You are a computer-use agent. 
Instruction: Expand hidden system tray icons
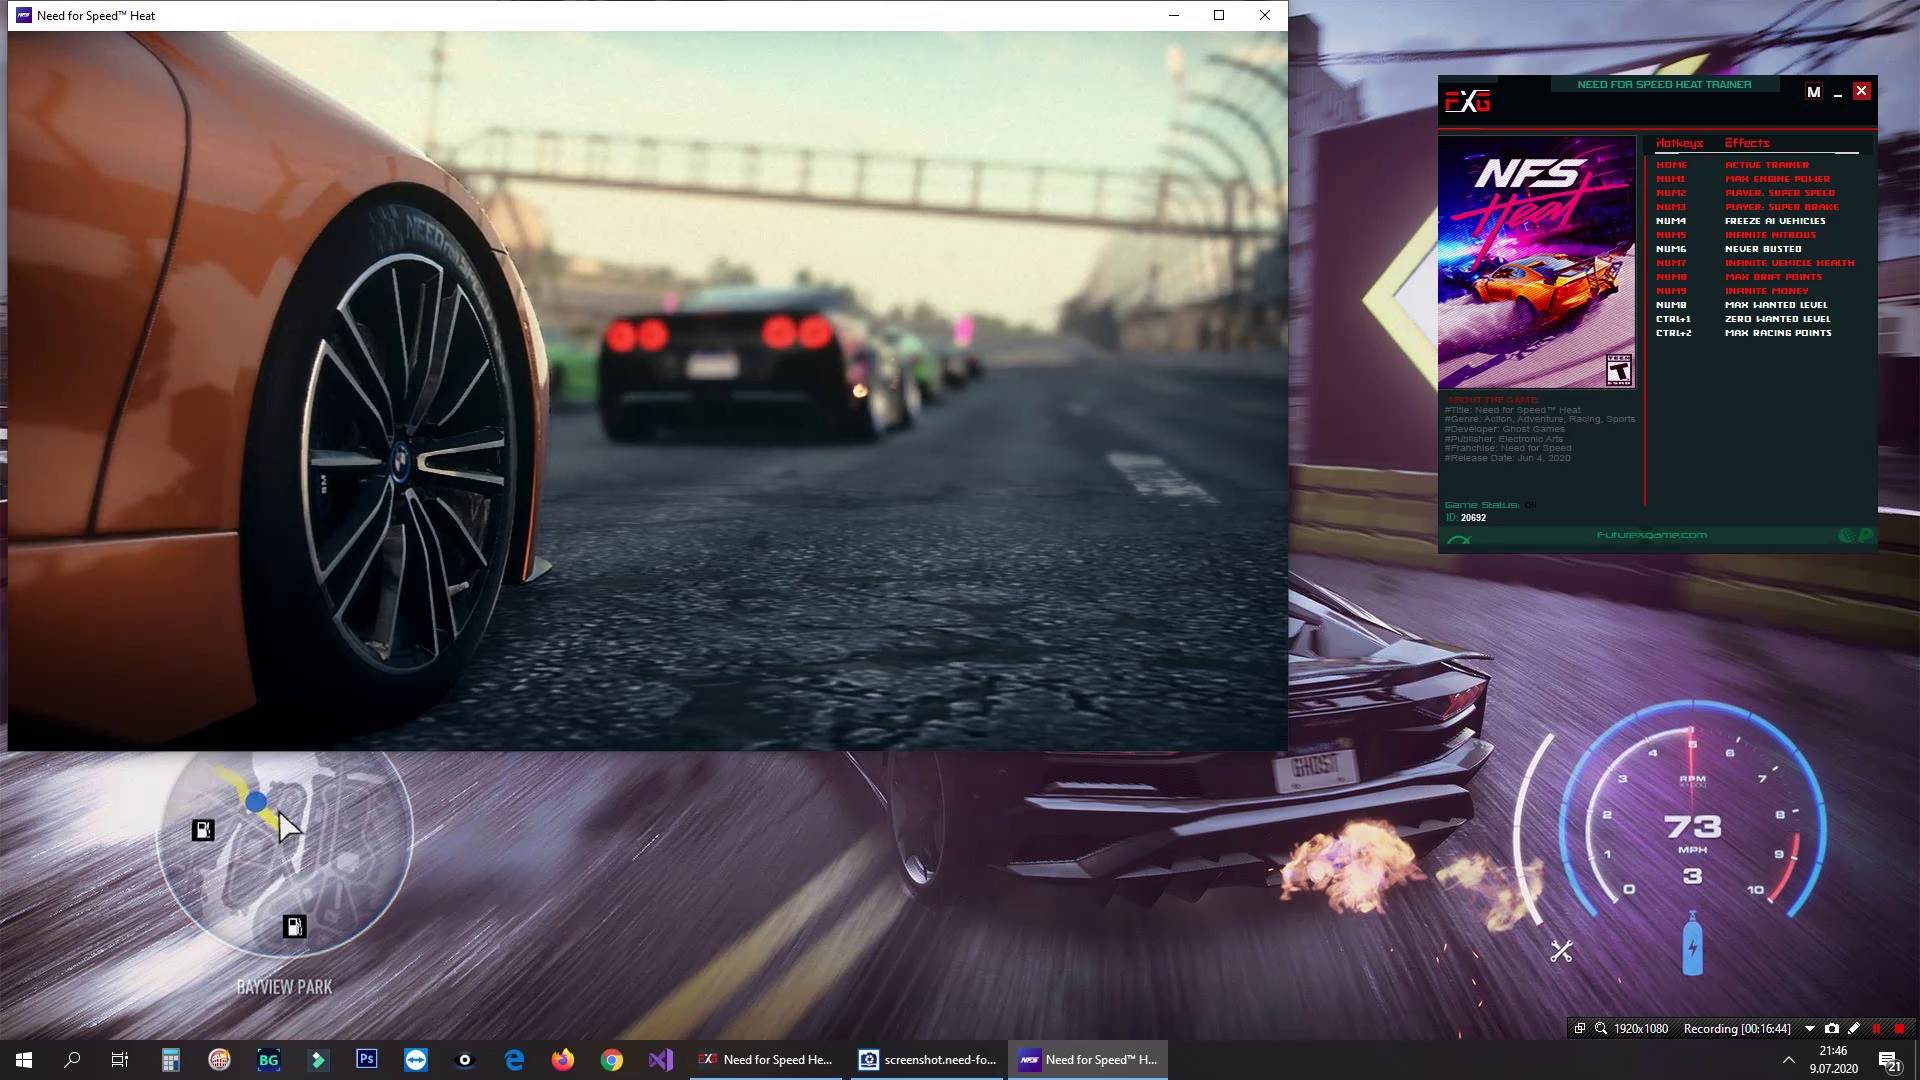pyautogui.click(x=1788, y=1060)
